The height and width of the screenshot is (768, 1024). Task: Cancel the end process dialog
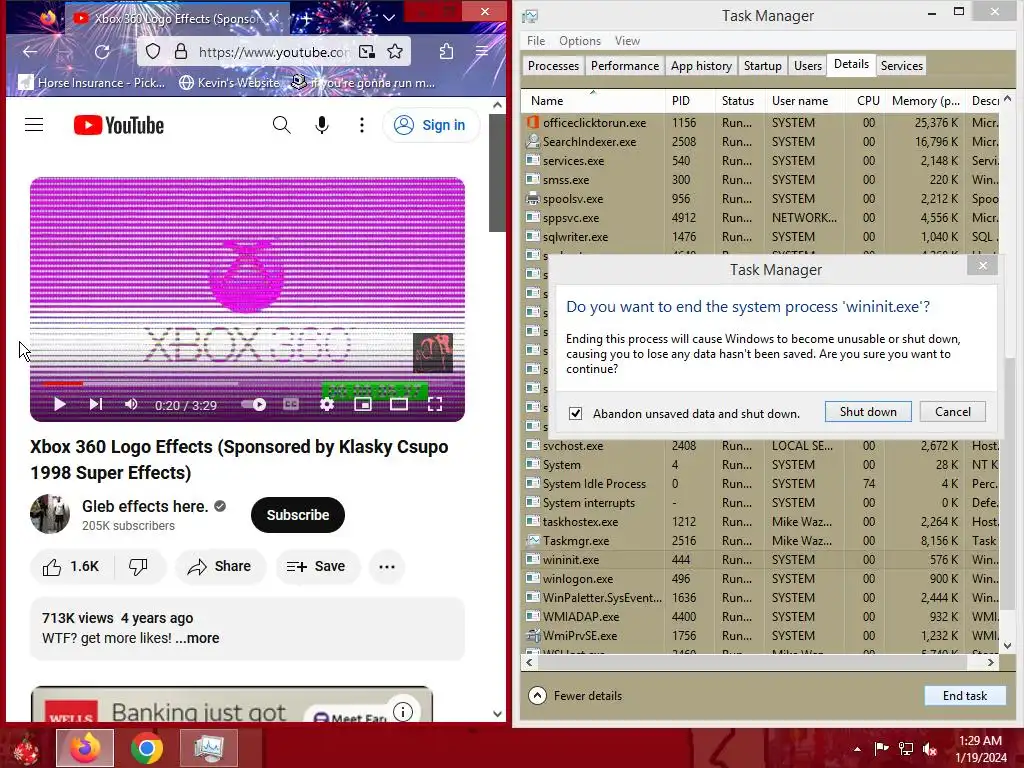point(952,411)
